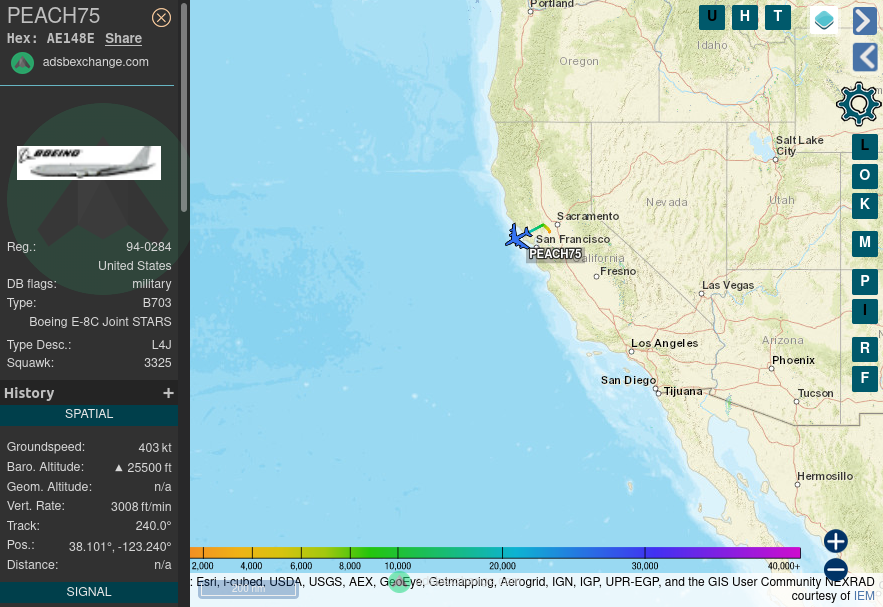Click the United States country text
The image size is (883, 607).
[x=135, y=266]
